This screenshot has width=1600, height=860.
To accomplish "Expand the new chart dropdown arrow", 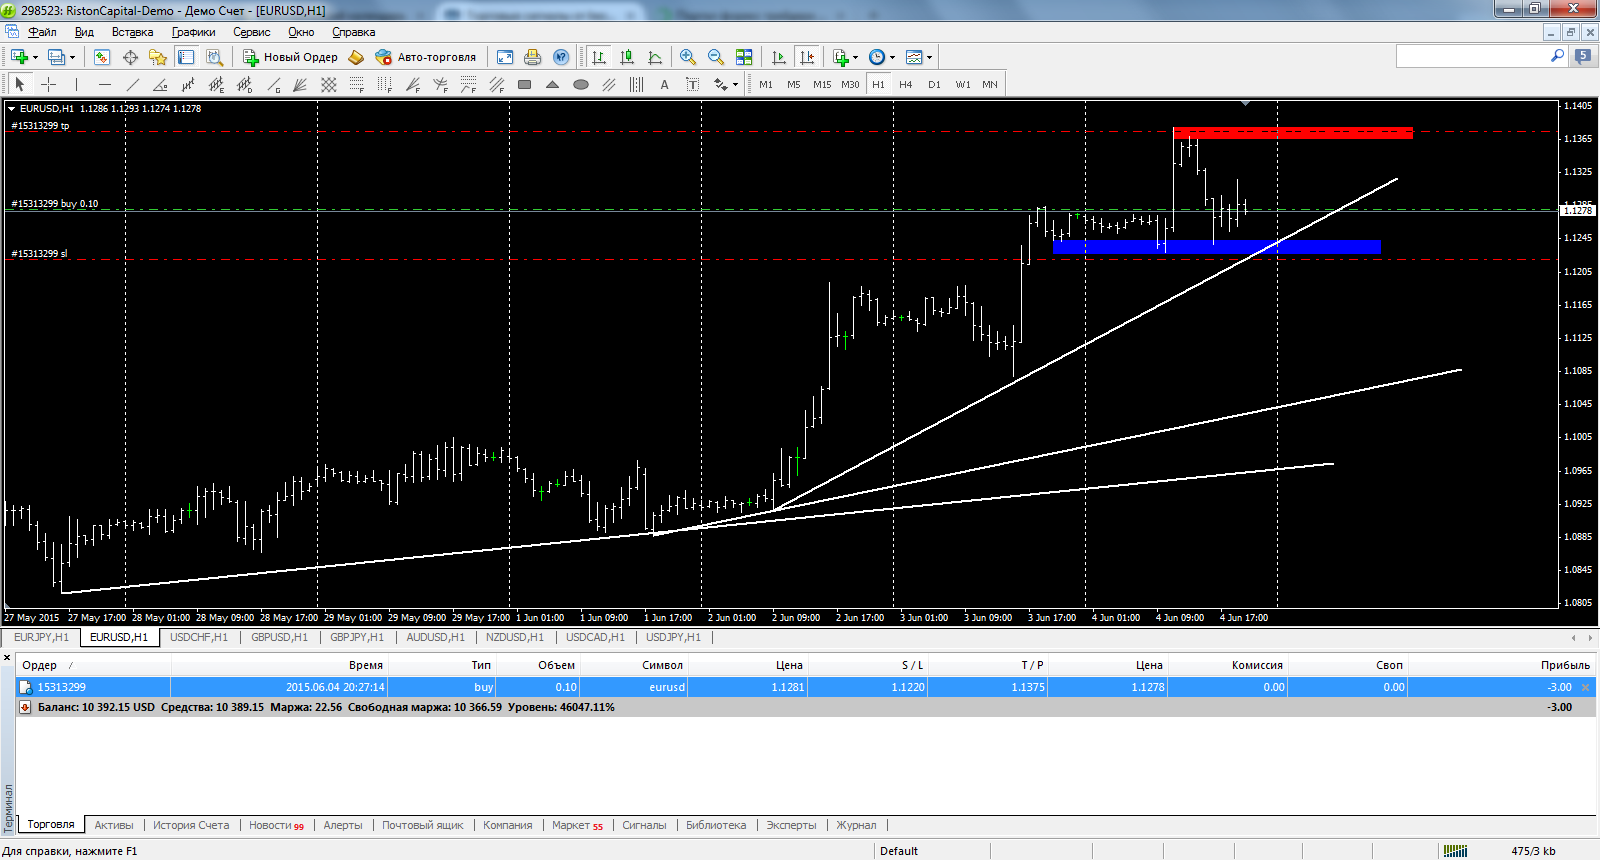I will pos(35,57).
